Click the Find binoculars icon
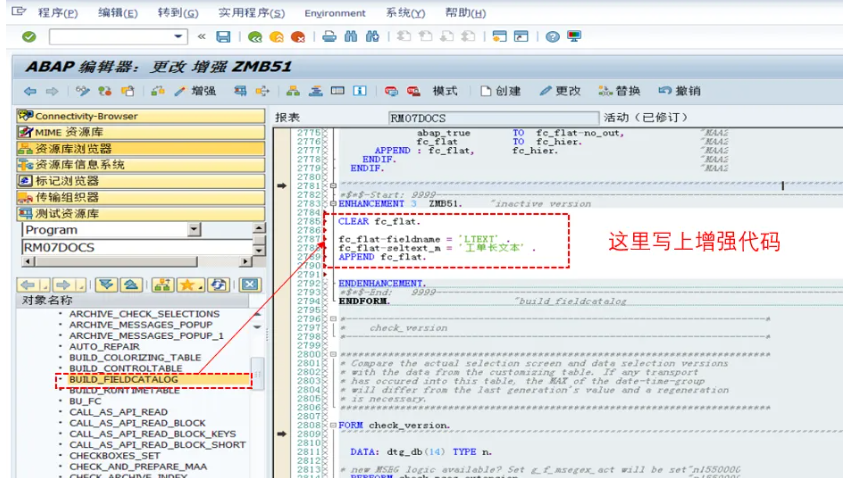 point(351,37)
